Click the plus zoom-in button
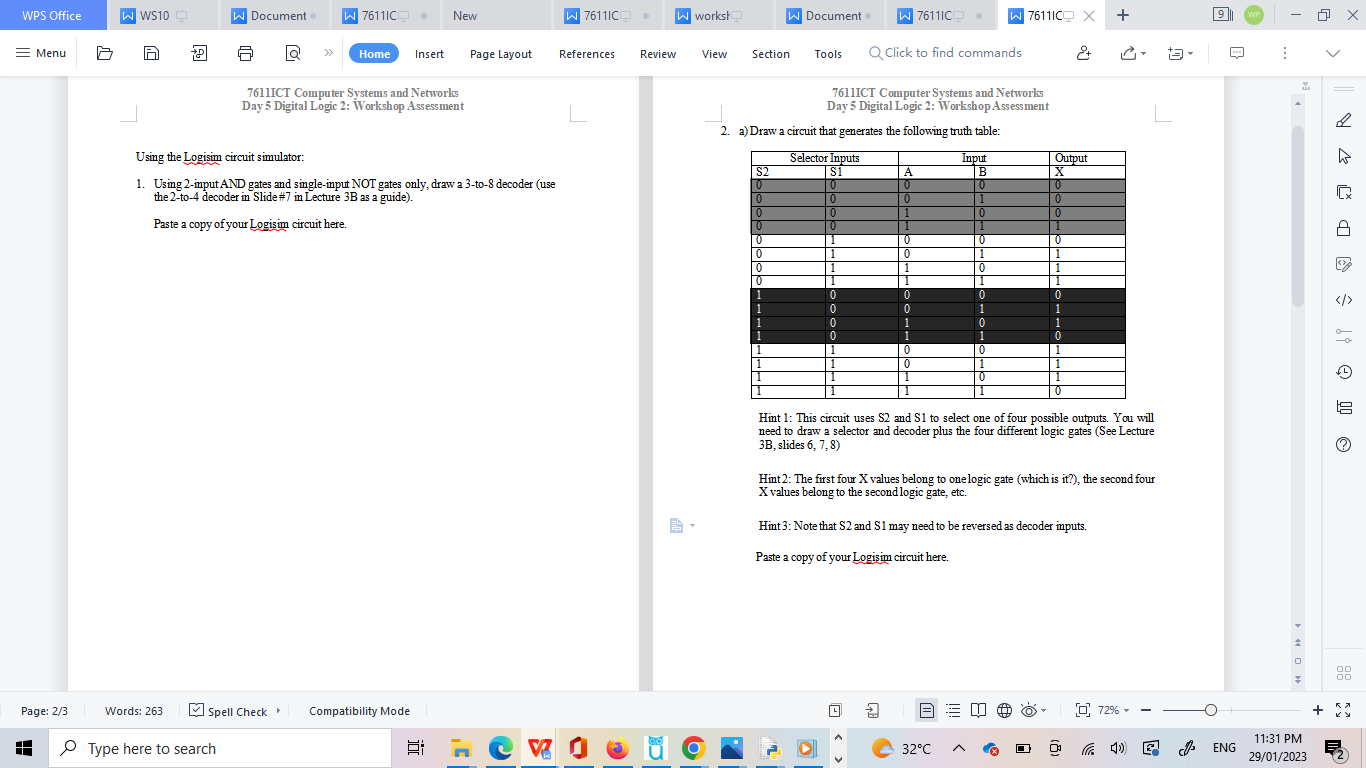The width and height of the screenshot is (1366, 768). point(1317,711)
